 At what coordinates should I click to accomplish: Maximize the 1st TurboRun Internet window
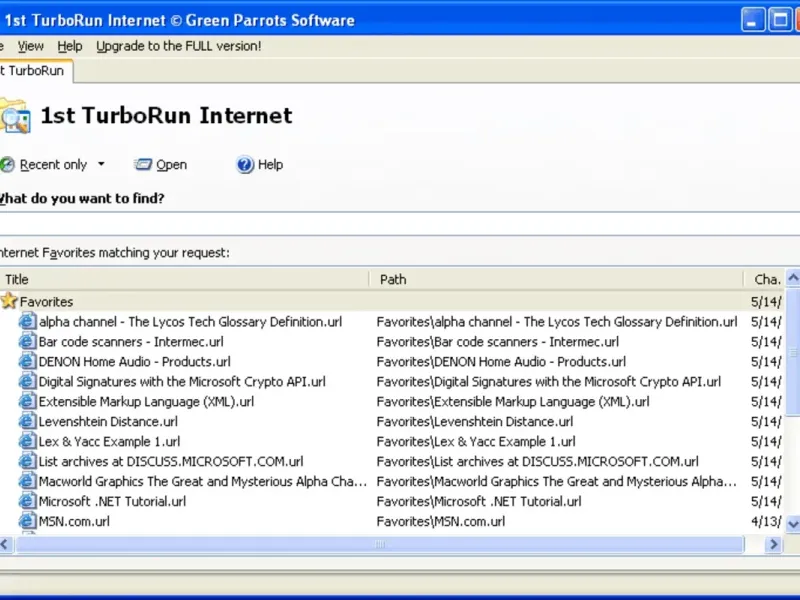(780, 20)
